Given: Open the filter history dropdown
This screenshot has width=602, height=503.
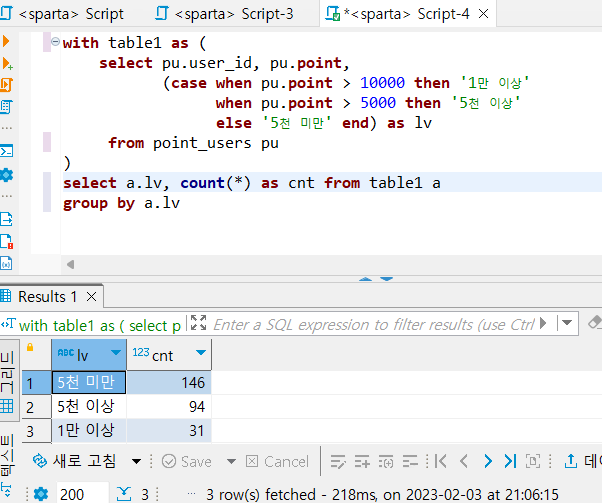Looking at the screenshot, I should point(567,323).
